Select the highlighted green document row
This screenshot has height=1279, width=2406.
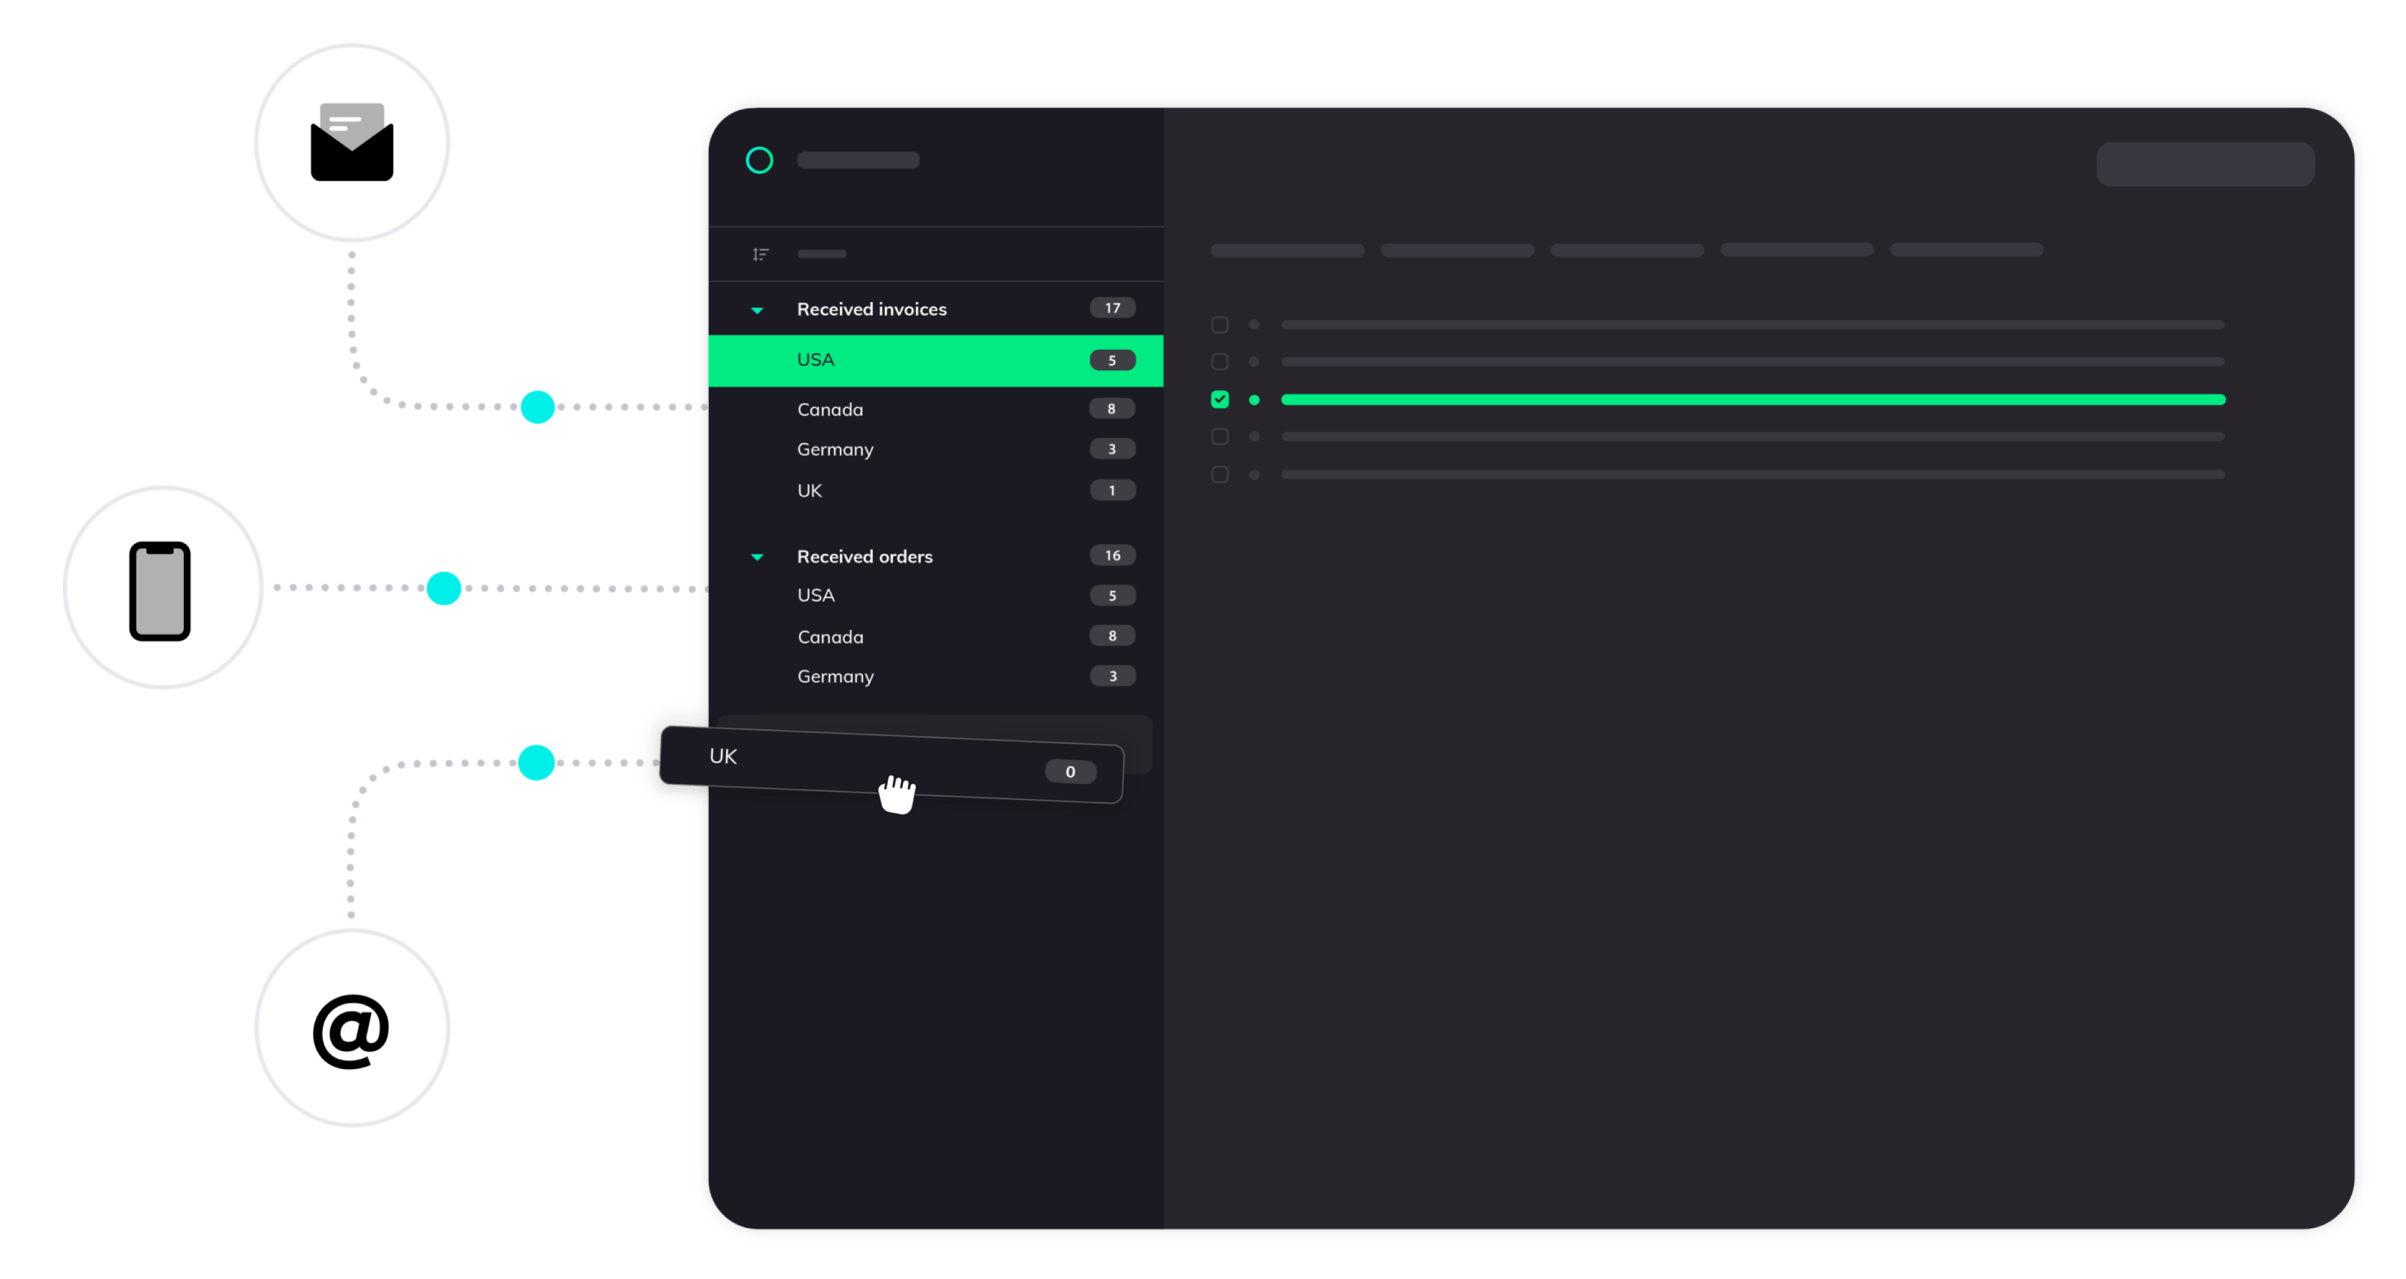click(1753, 399)
